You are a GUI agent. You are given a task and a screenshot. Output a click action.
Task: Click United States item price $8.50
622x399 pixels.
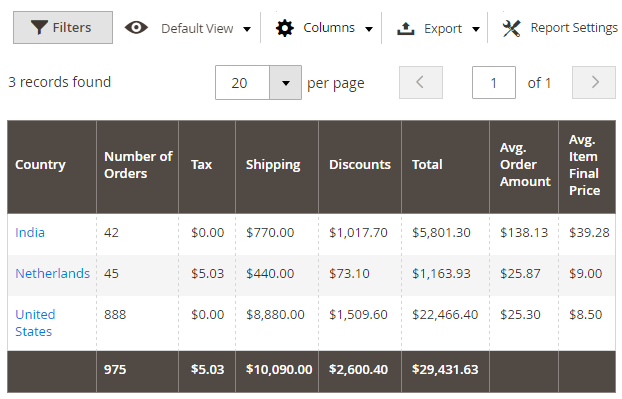point(586,315)
